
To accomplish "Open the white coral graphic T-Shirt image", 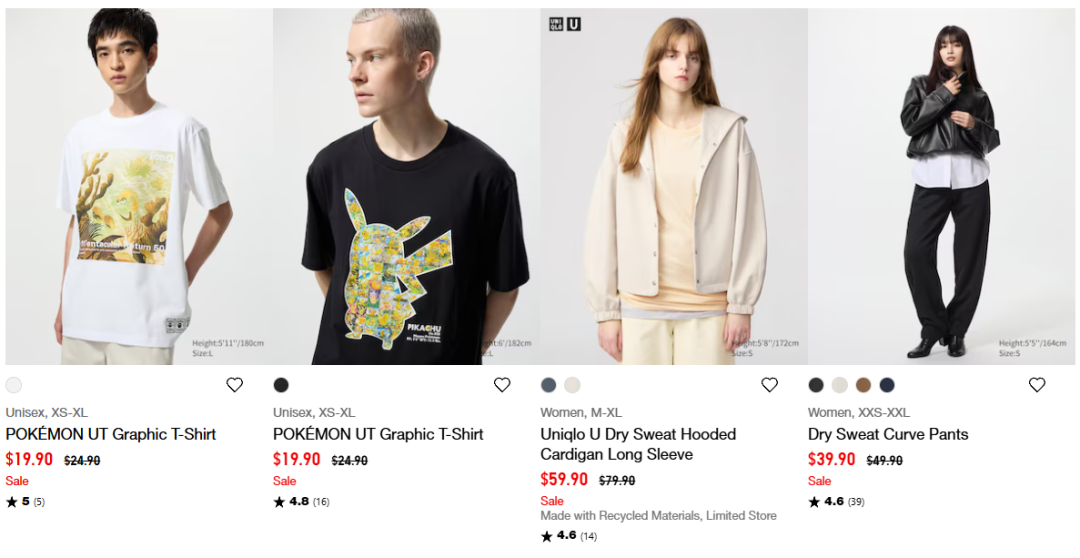I will point(139,187).
